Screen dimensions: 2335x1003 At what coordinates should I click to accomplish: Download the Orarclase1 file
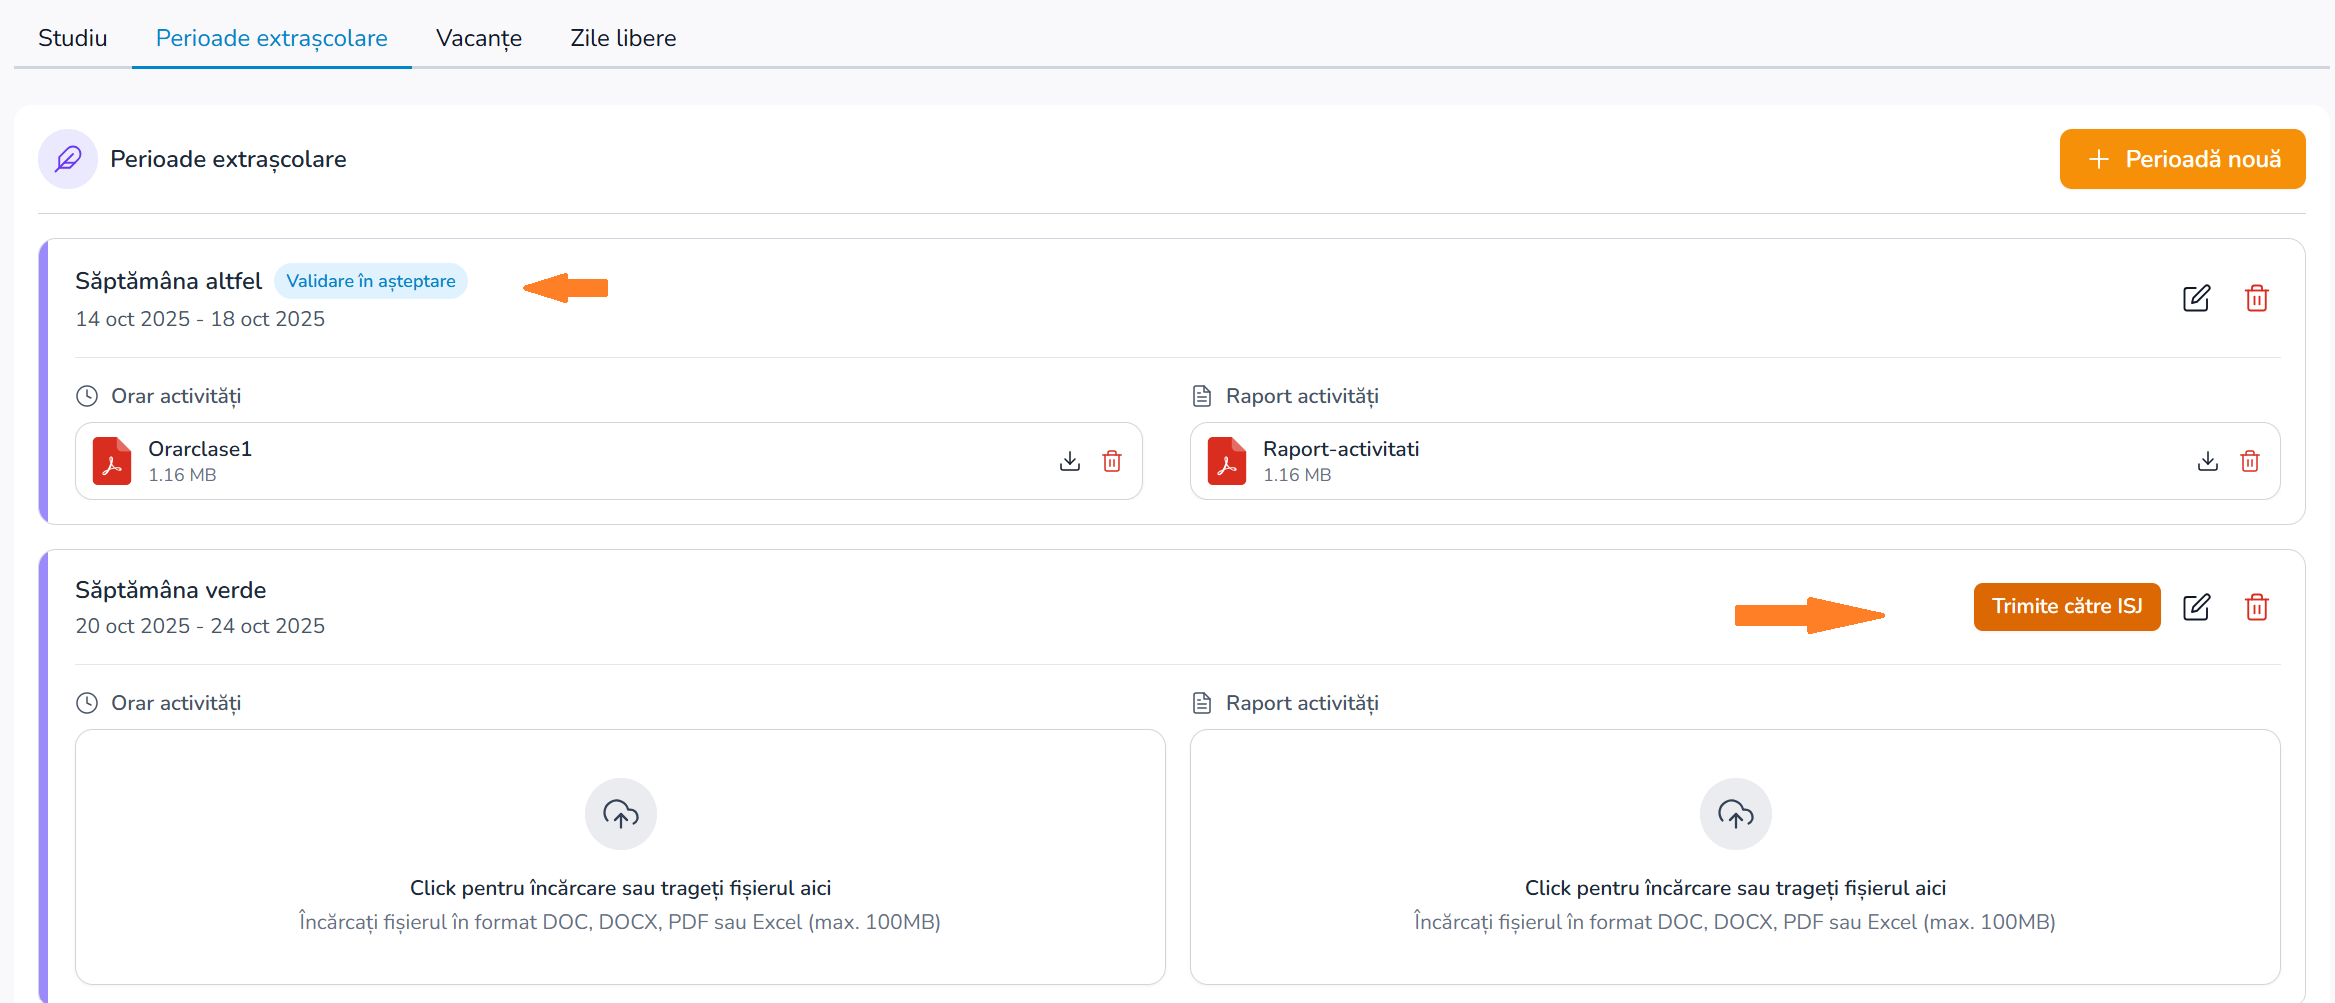pos(1069,461)
